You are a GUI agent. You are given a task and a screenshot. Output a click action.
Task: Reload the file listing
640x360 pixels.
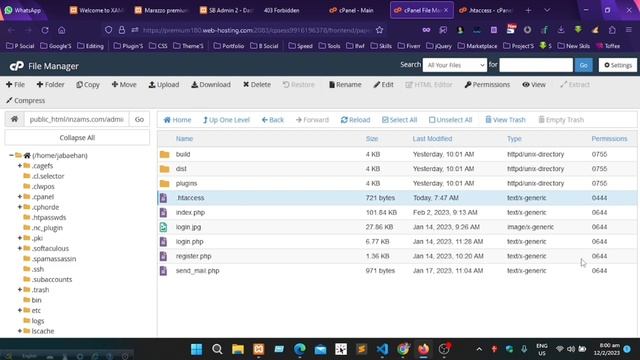[356, 120]
